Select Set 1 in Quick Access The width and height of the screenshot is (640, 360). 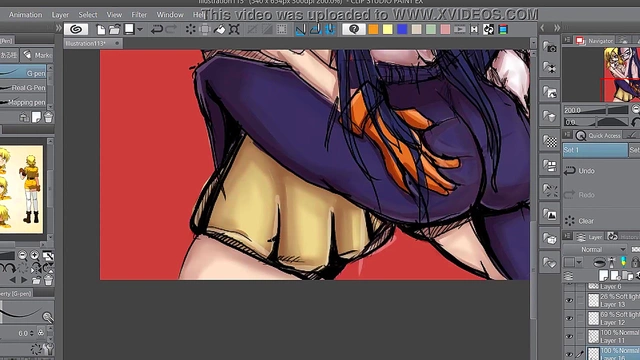pos(596,150)
